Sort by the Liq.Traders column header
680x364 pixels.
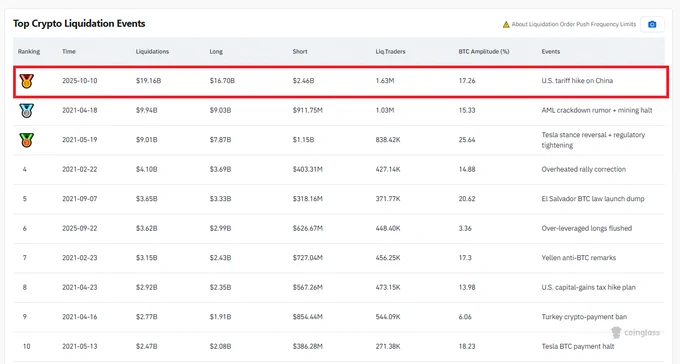click(x=390, y=52)
